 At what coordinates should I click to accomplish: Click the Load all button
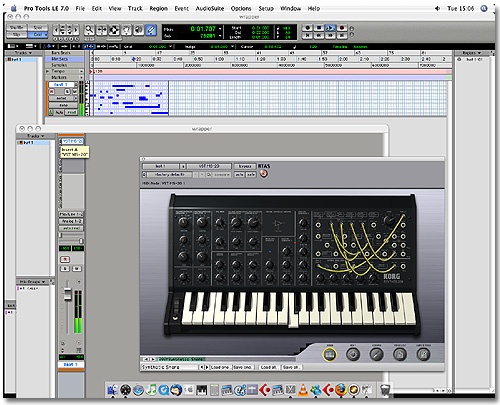(x=268, y=367)
